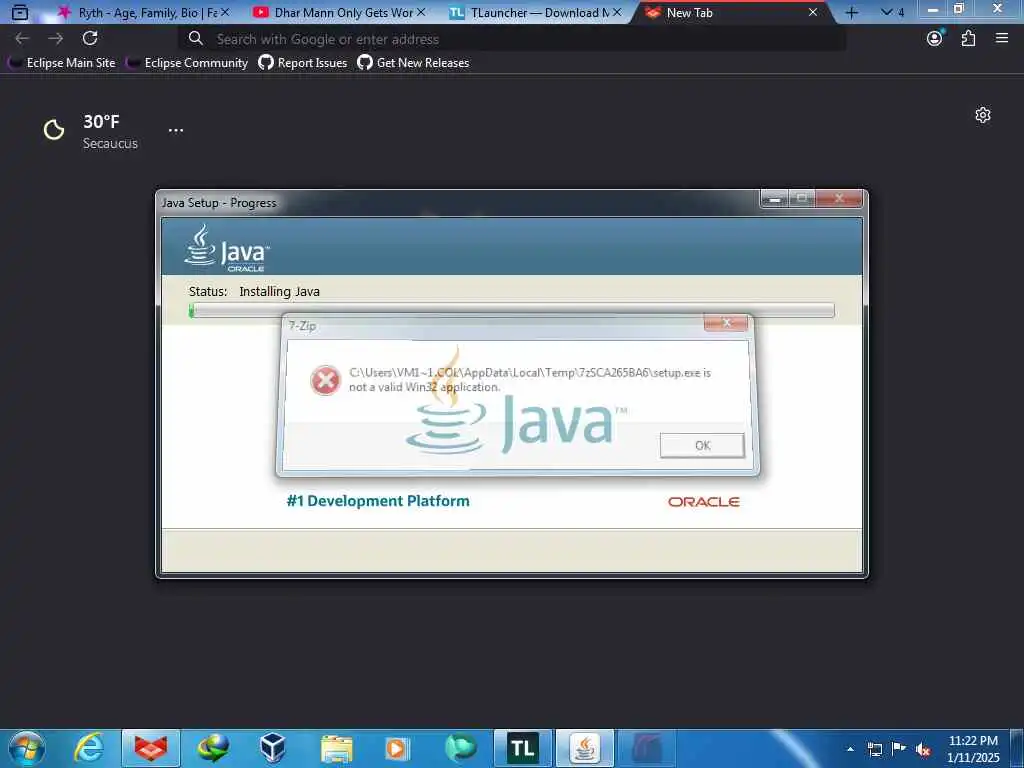Open the Get New Releases bookmark
This screenshot has height=768, width=1024.
[x=413, y=63]
